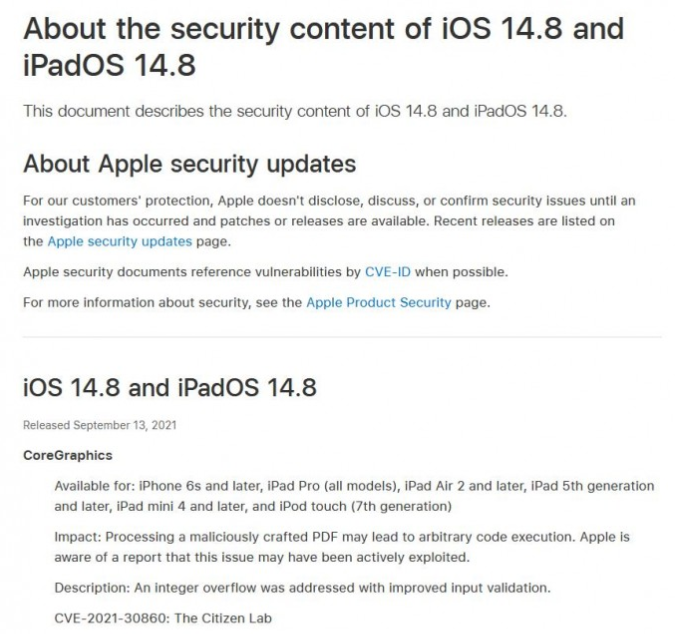Click the Available for devices paragraph
The height and width of the screenshot is (634, 675).
(x=354, y=496)
